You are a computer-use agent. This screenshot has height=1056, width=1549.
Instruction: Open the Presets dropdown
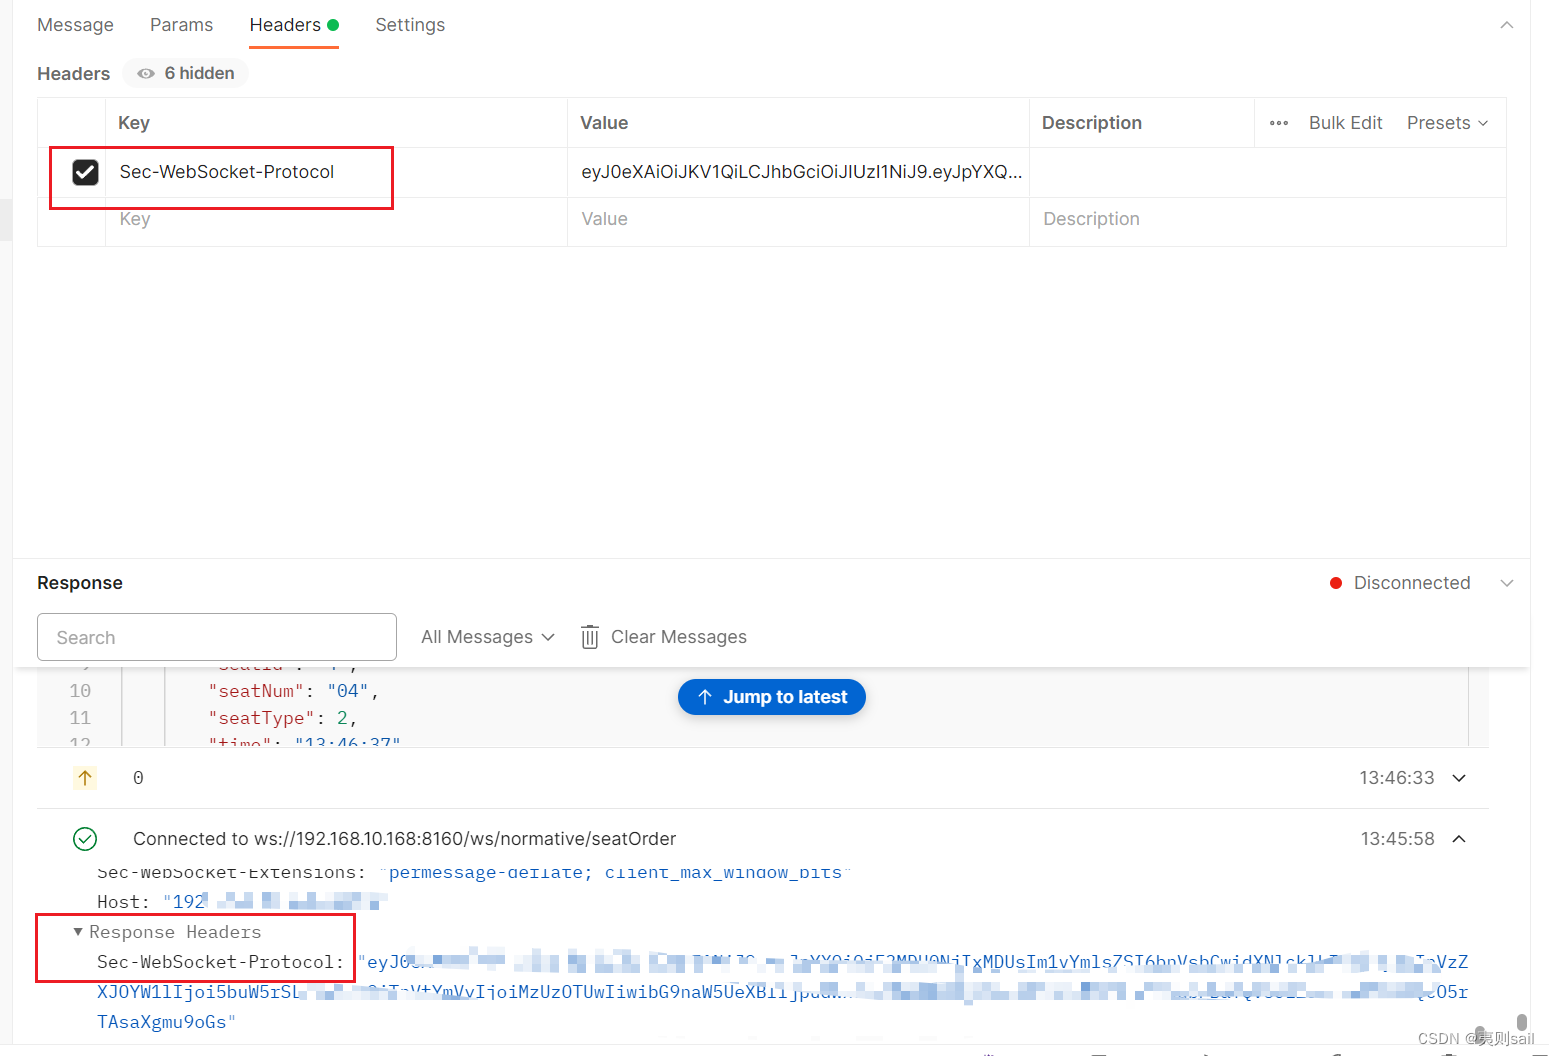[x=1446, y=122]
